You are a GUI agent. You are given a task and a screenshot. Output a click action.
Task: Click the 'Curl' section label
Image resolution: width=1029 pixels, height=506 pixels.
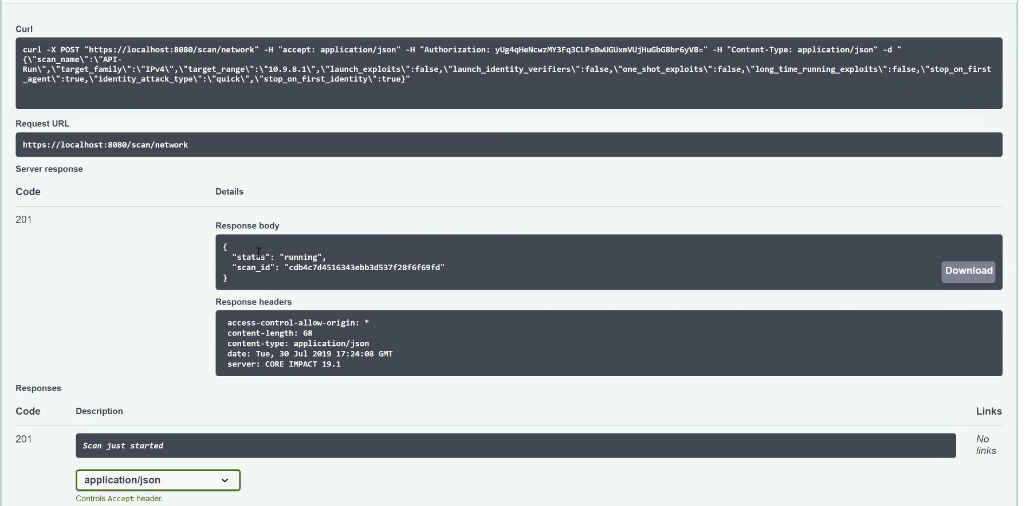(24, 29)
